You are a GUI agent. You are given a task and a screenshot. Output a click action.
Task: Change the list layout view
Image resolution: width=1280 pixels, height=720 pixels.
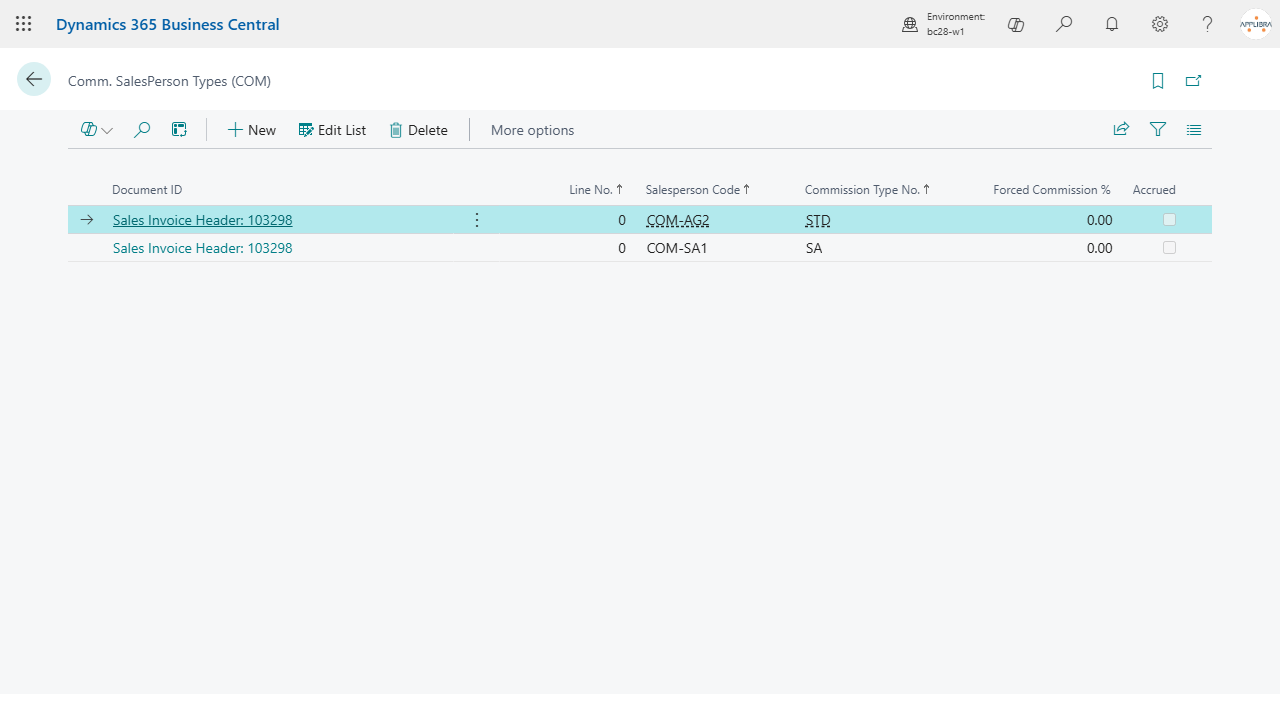(x=1194, y=129)
